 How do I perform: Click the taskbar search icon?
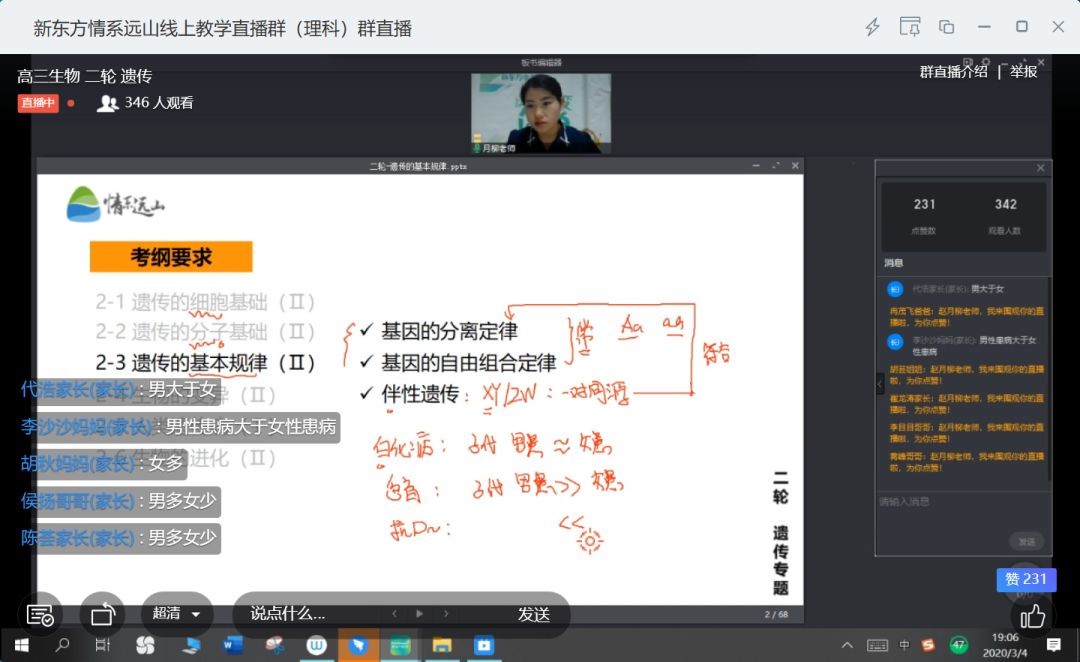point(62,645)
